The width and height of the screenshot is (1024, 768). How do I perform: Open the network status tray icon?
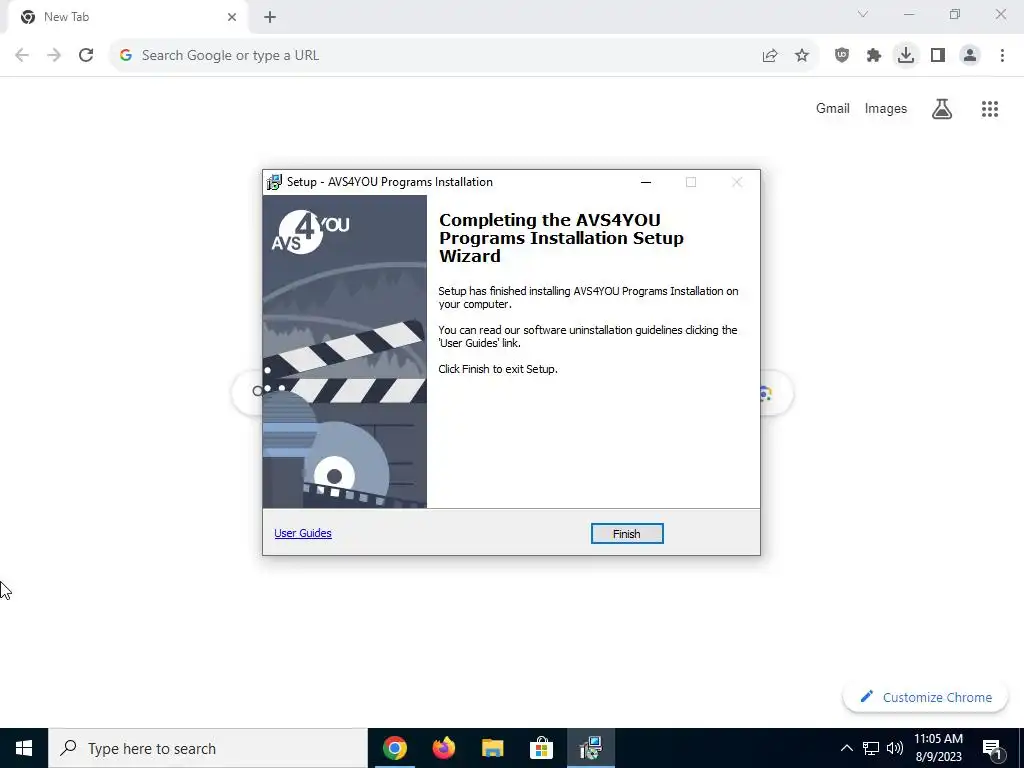coord(871,748)
